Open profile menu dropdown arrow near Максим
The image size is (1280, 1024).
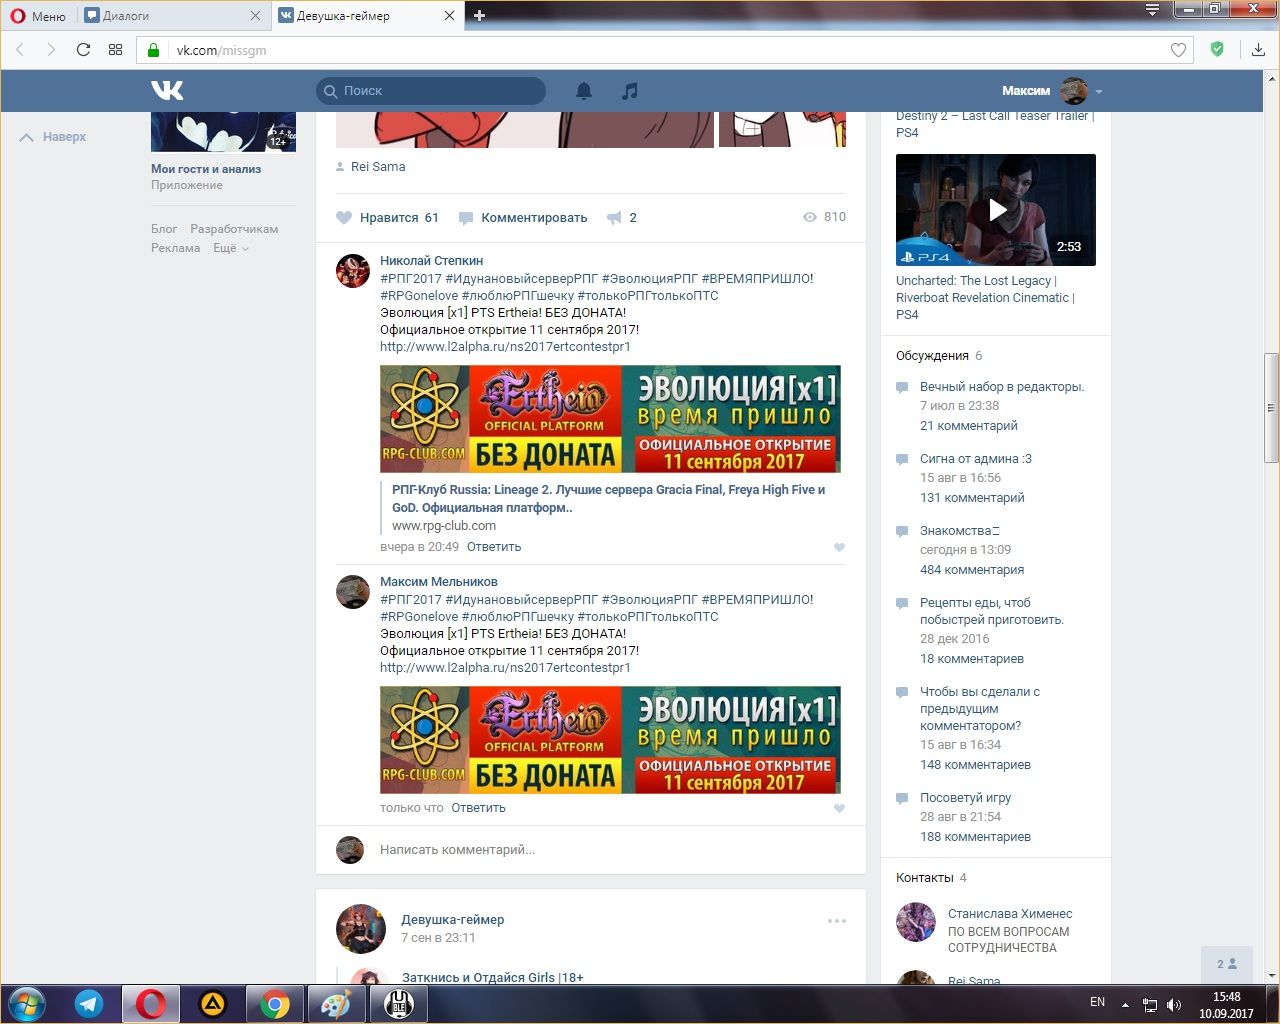click(x=1099, y=91)
